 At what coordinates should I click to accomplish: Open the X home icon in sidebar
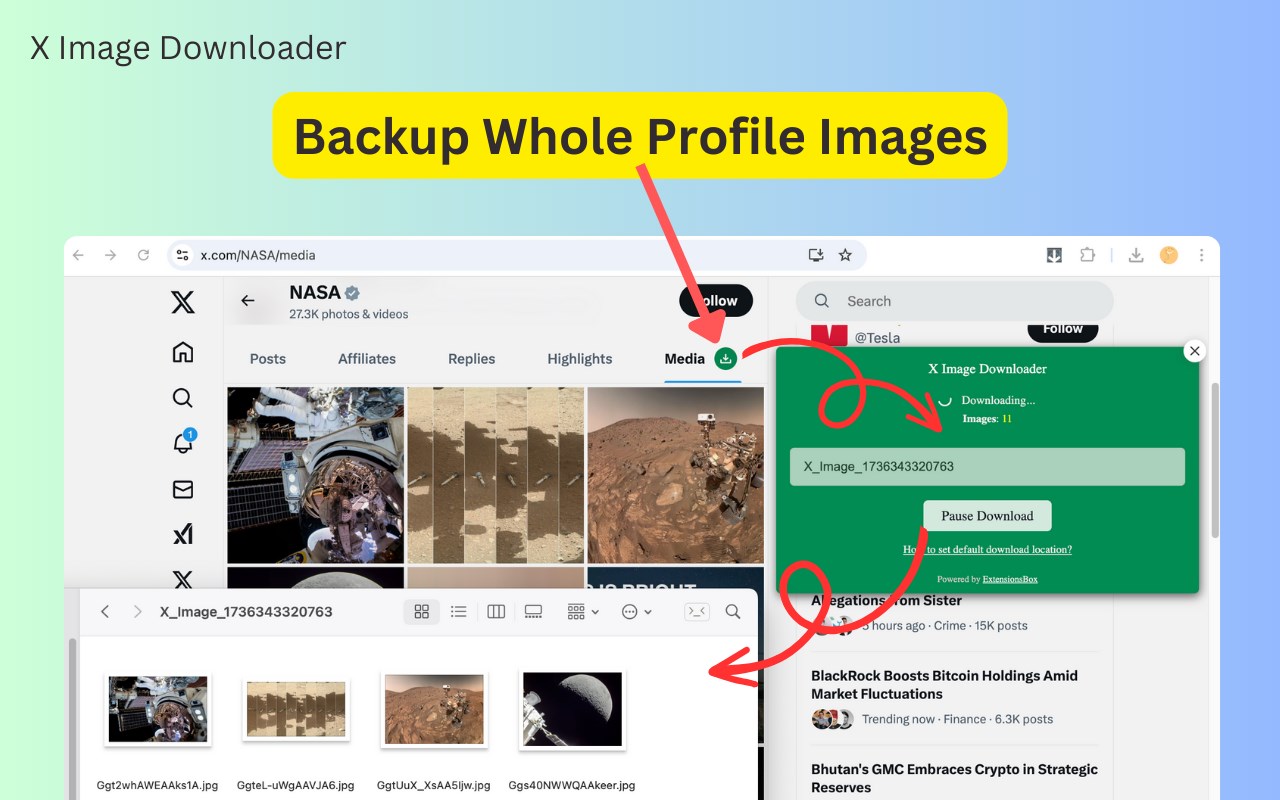182,352
